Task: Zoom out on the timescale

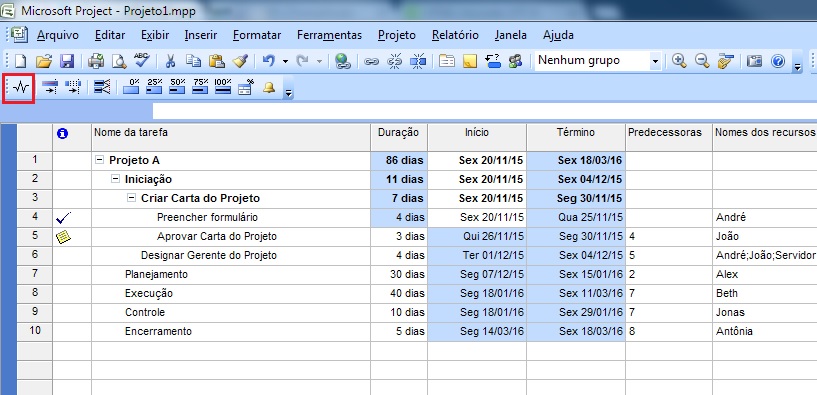Action: click(702, 61)
